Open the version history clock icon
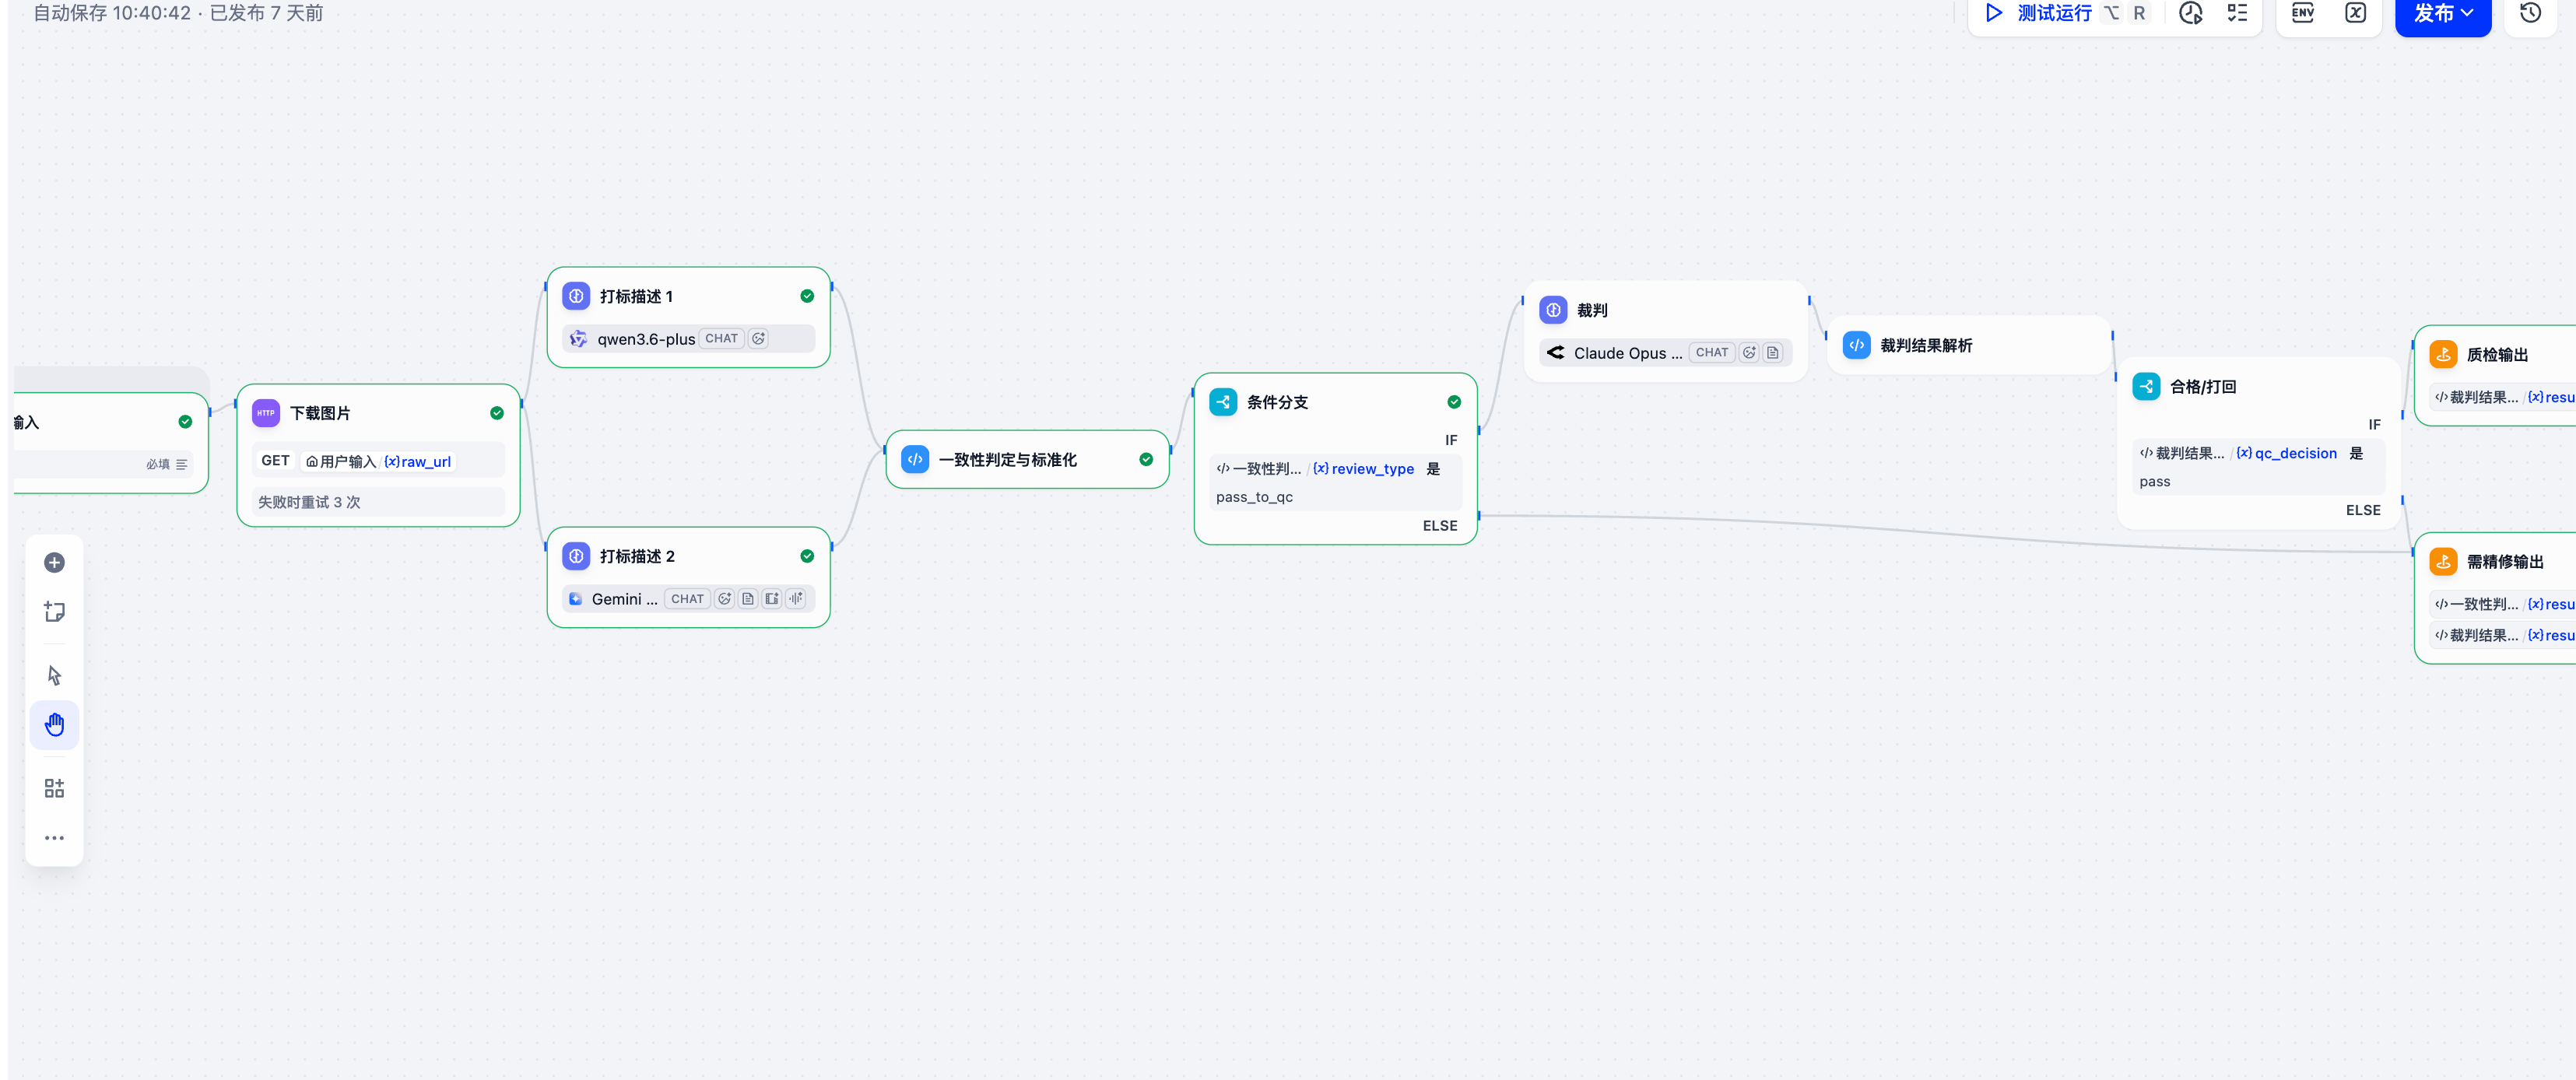 pos(2530,13)
